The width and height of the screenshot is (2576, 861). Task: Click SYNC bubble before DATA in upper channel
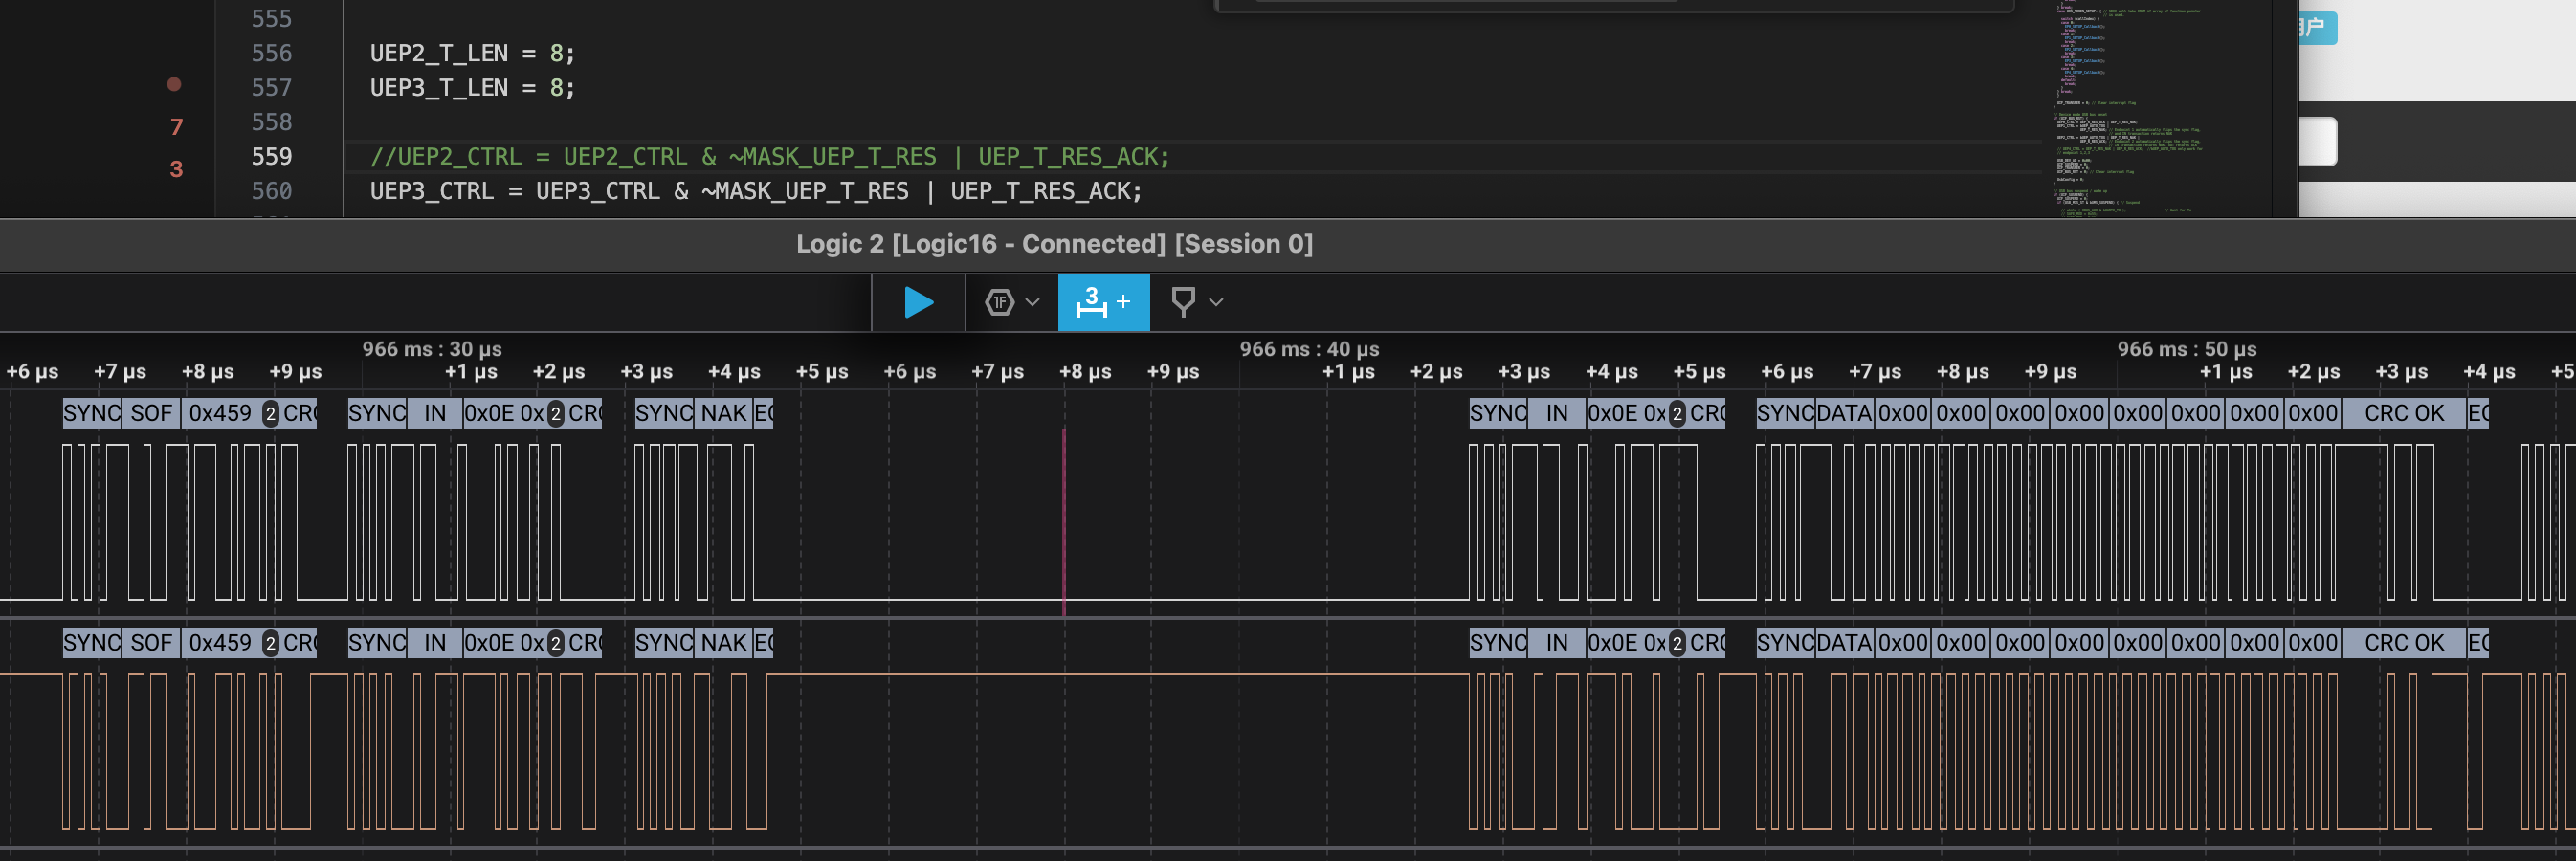(1785, 413)
